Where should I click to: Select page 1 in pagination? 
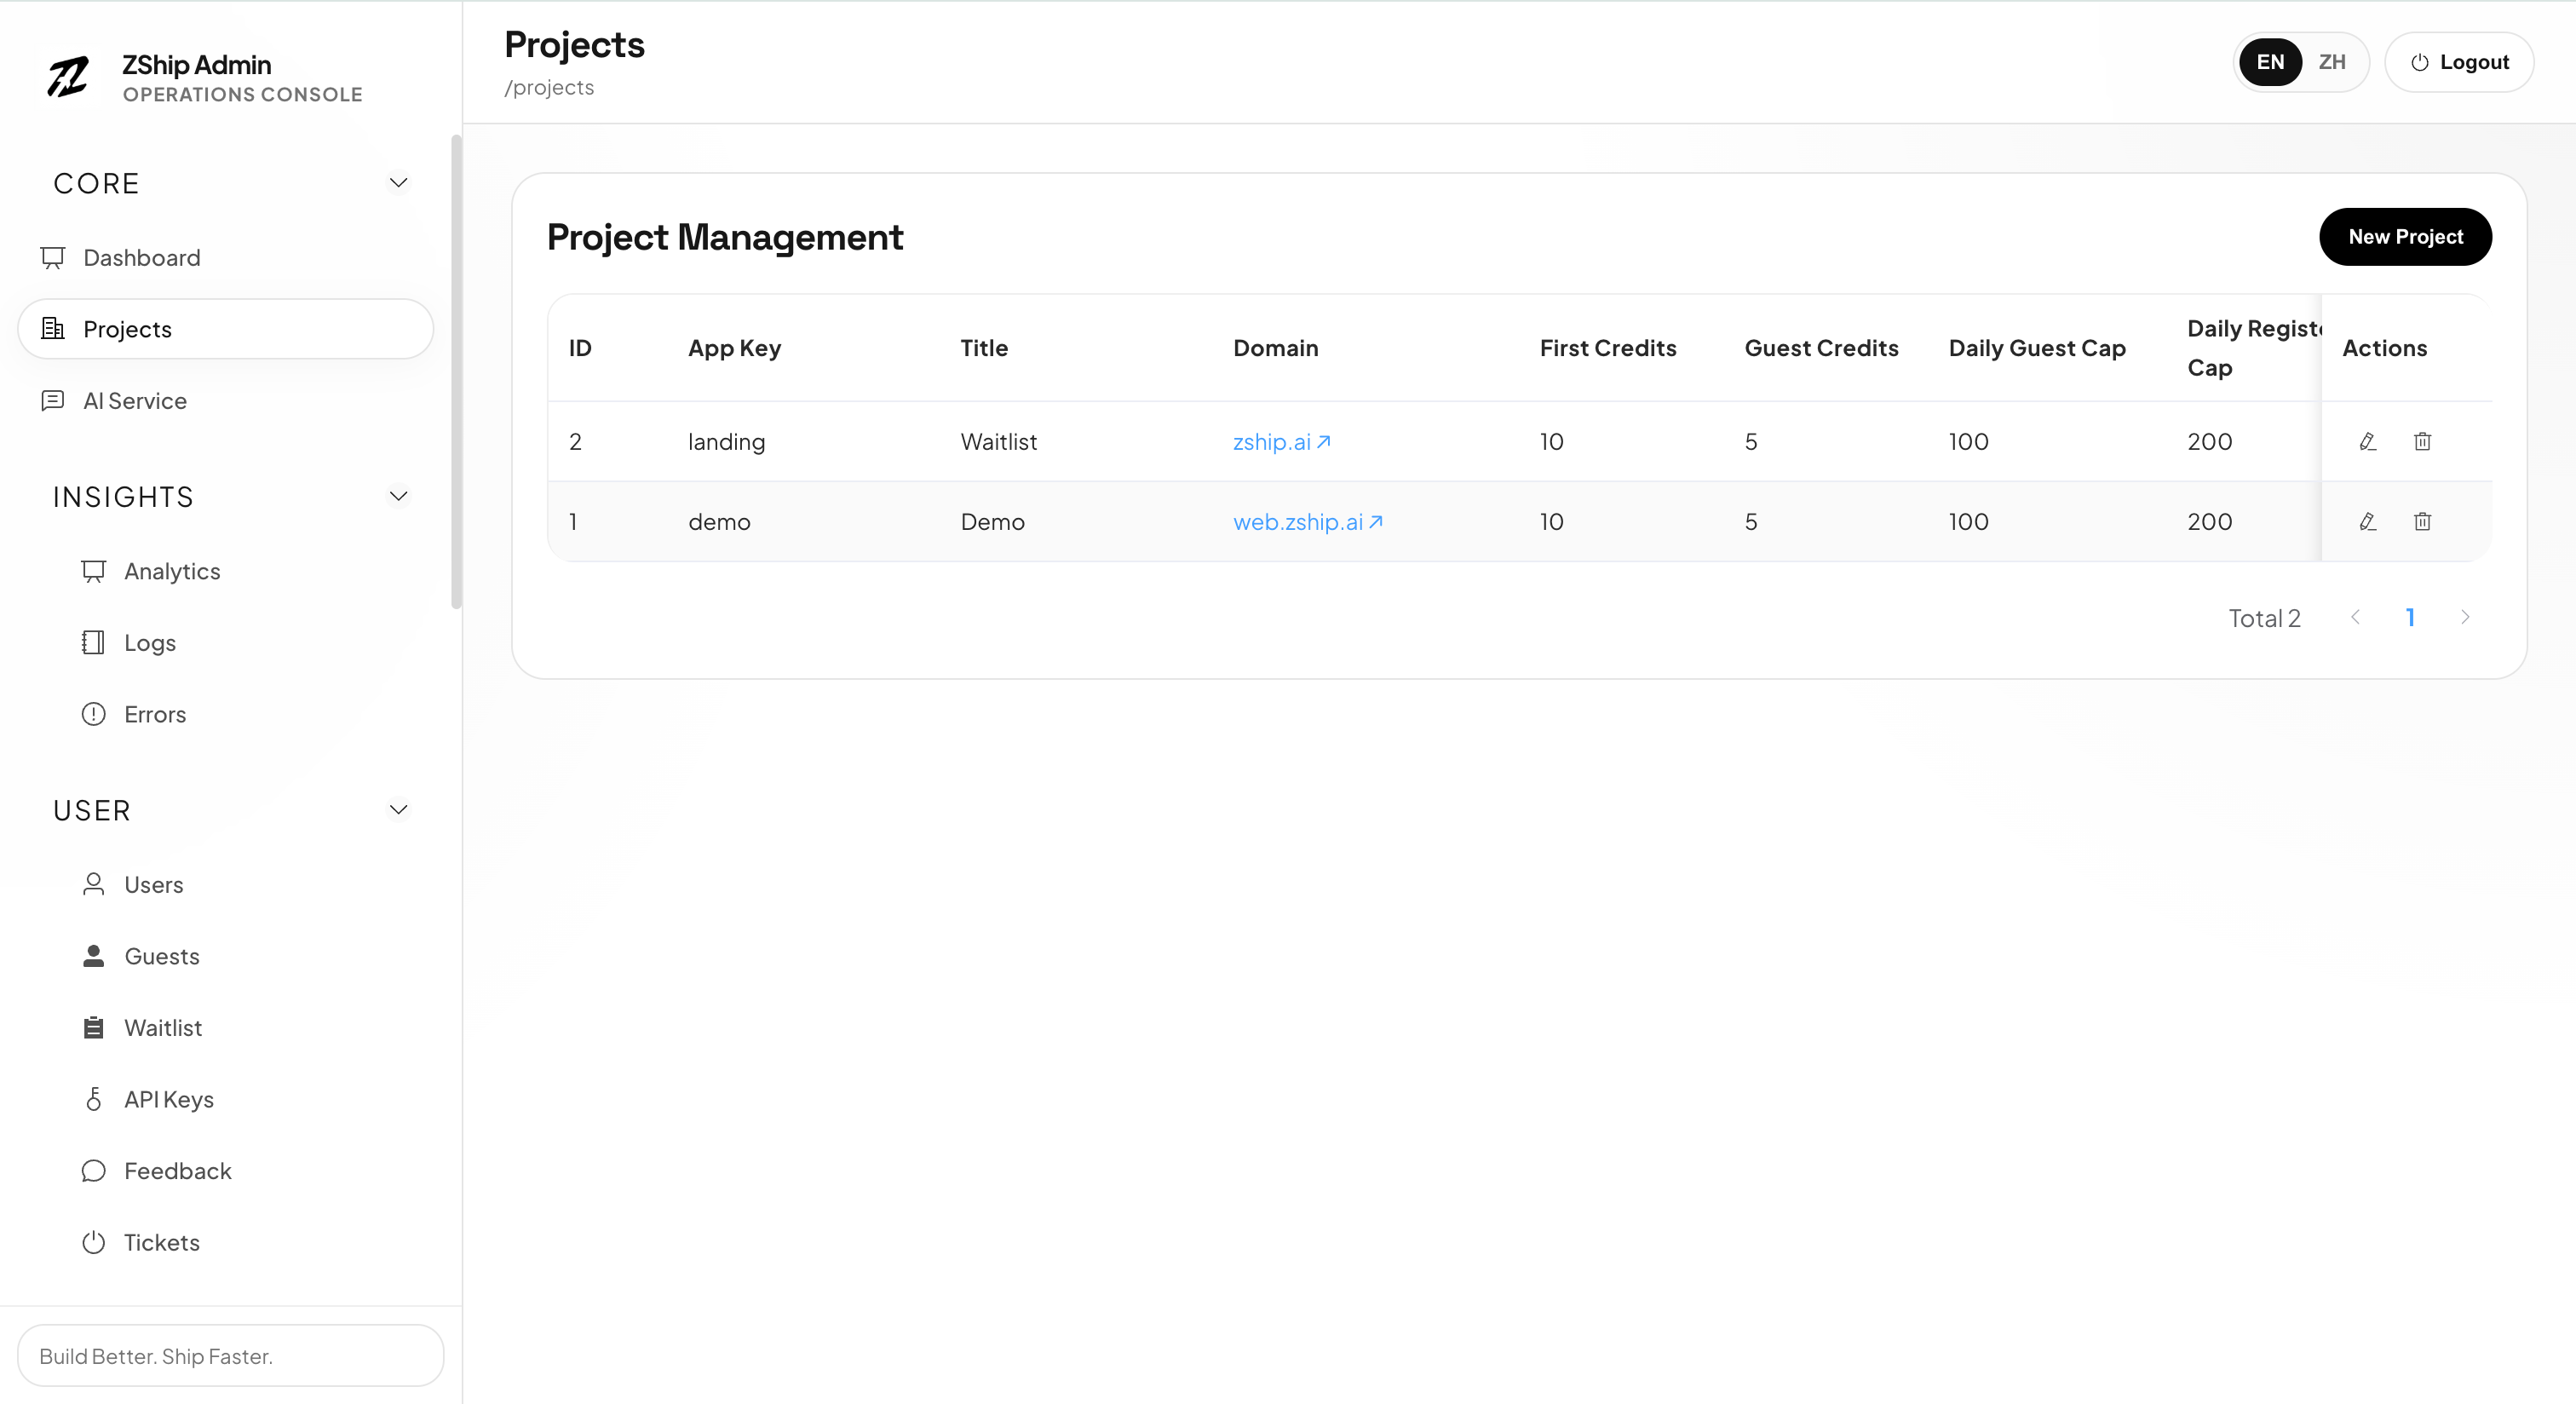(x=2411, y=617)
